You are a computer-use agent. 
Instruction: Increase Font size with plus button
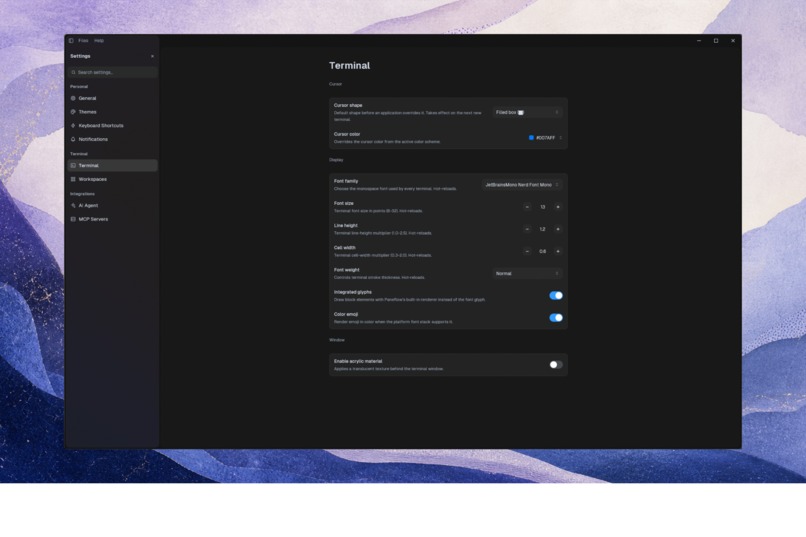click(x=558, y=207)
